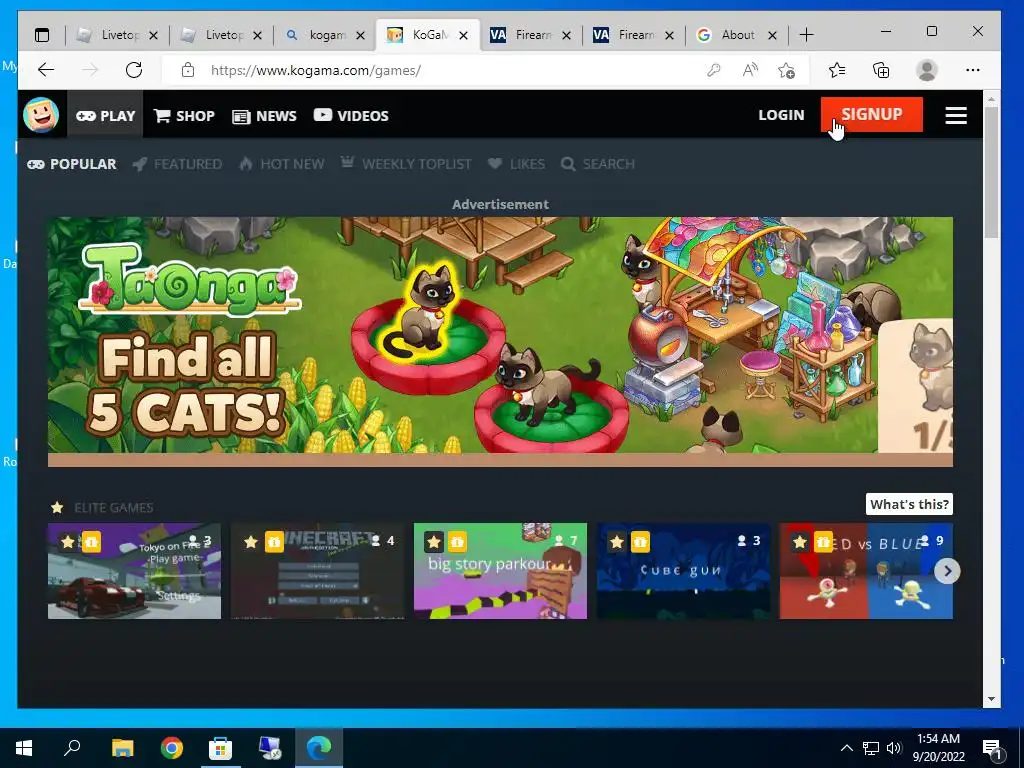Open the browser profile icon
Viewport: 1024px width, 768px height.
(927, 70)
